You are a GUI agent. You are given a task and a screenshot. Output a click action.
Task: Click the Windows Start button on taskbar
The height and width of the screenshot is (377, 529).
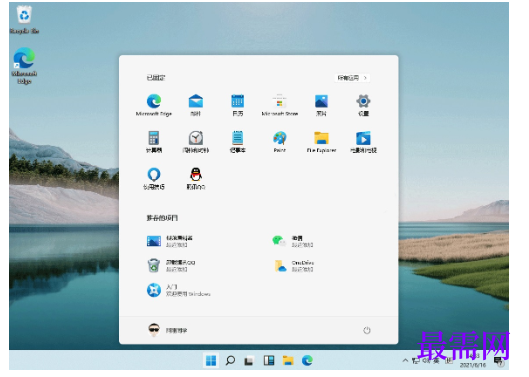(211, 360)
